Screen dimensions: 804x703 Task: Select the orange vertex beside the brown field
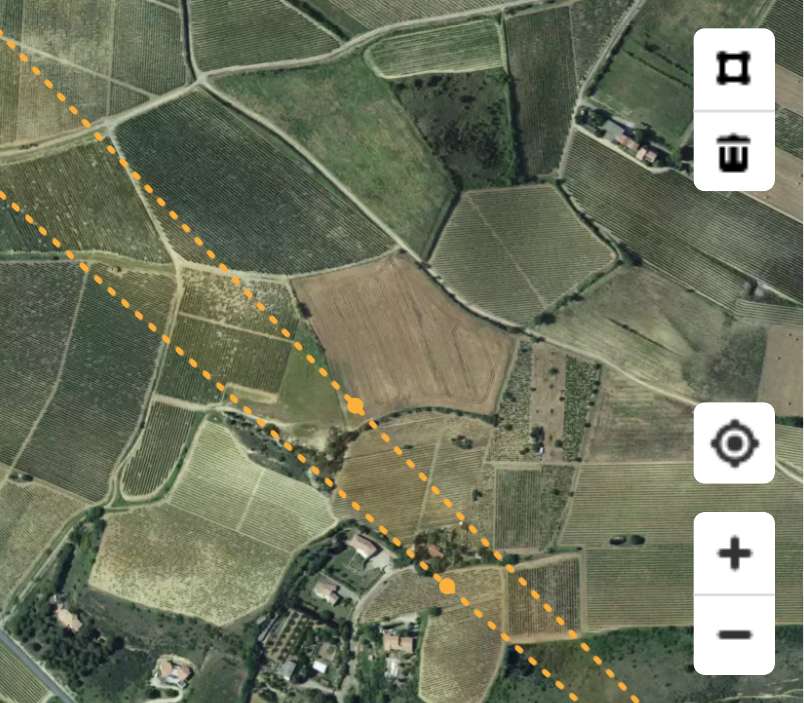(x=355, y=406)
